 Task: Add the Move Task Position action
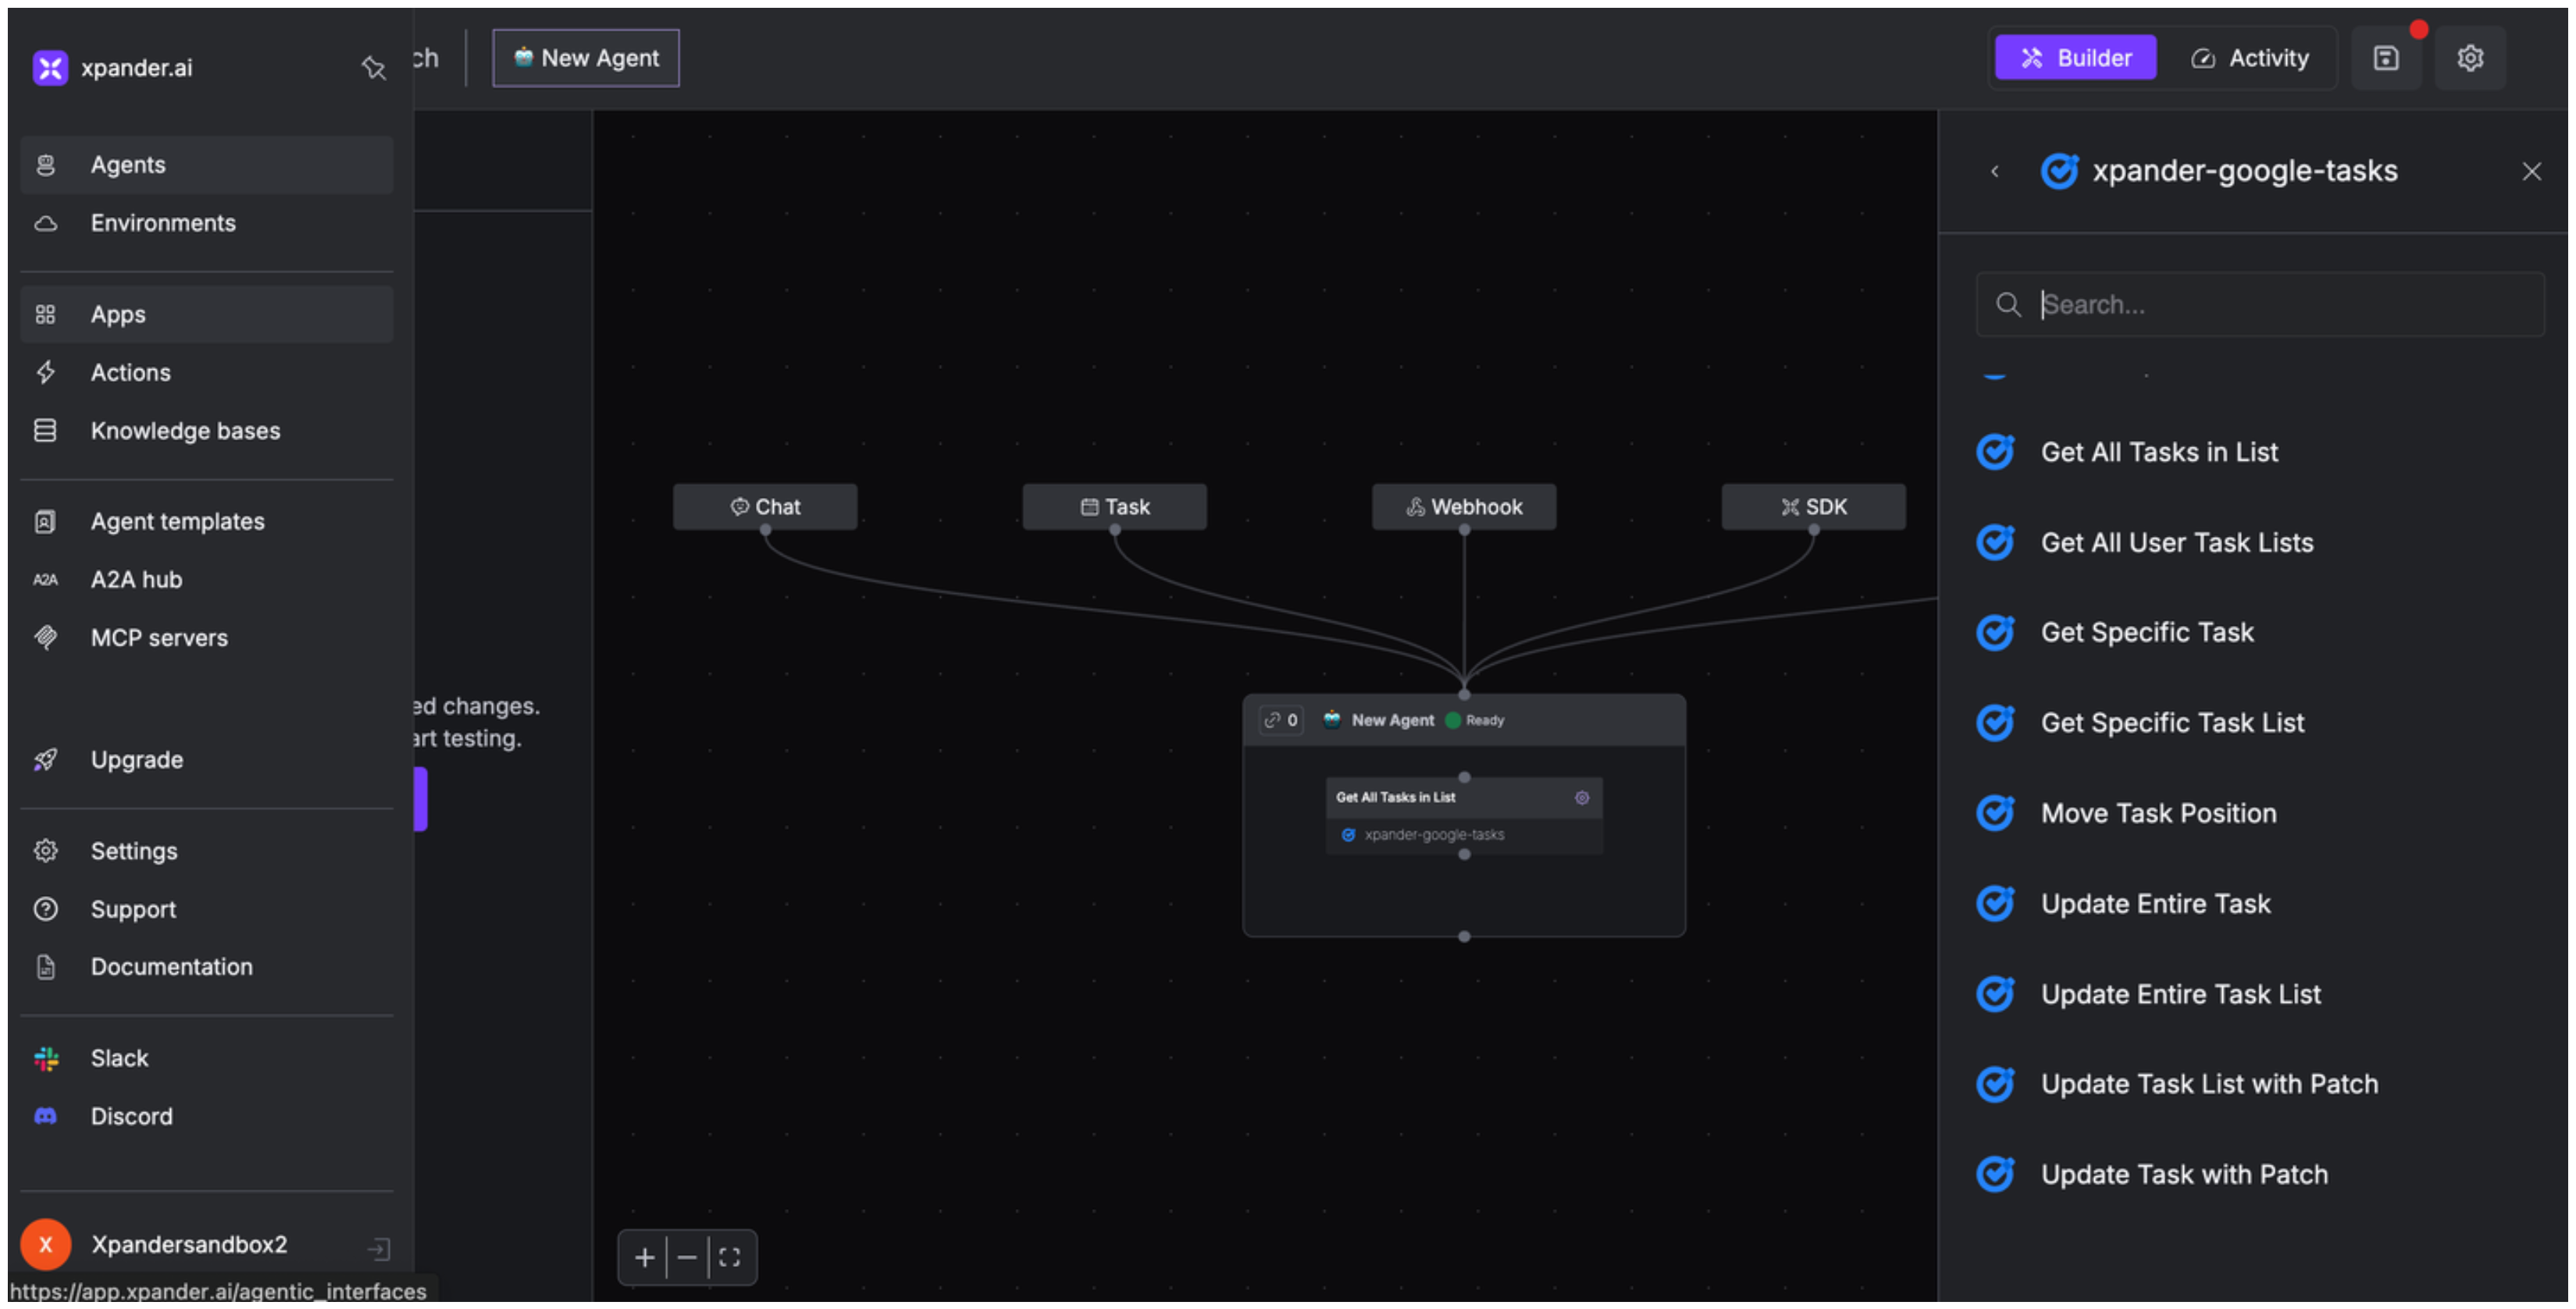2158,813
